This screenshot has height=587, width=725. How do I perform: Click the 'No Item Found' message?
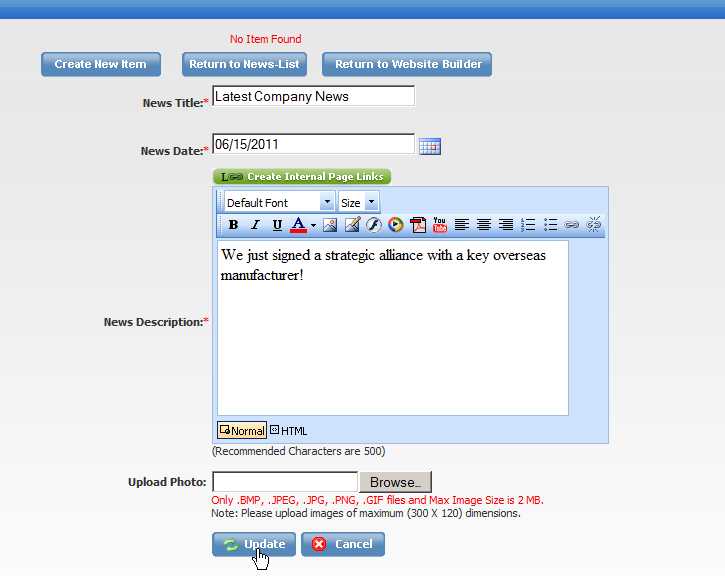click(265, 39)
